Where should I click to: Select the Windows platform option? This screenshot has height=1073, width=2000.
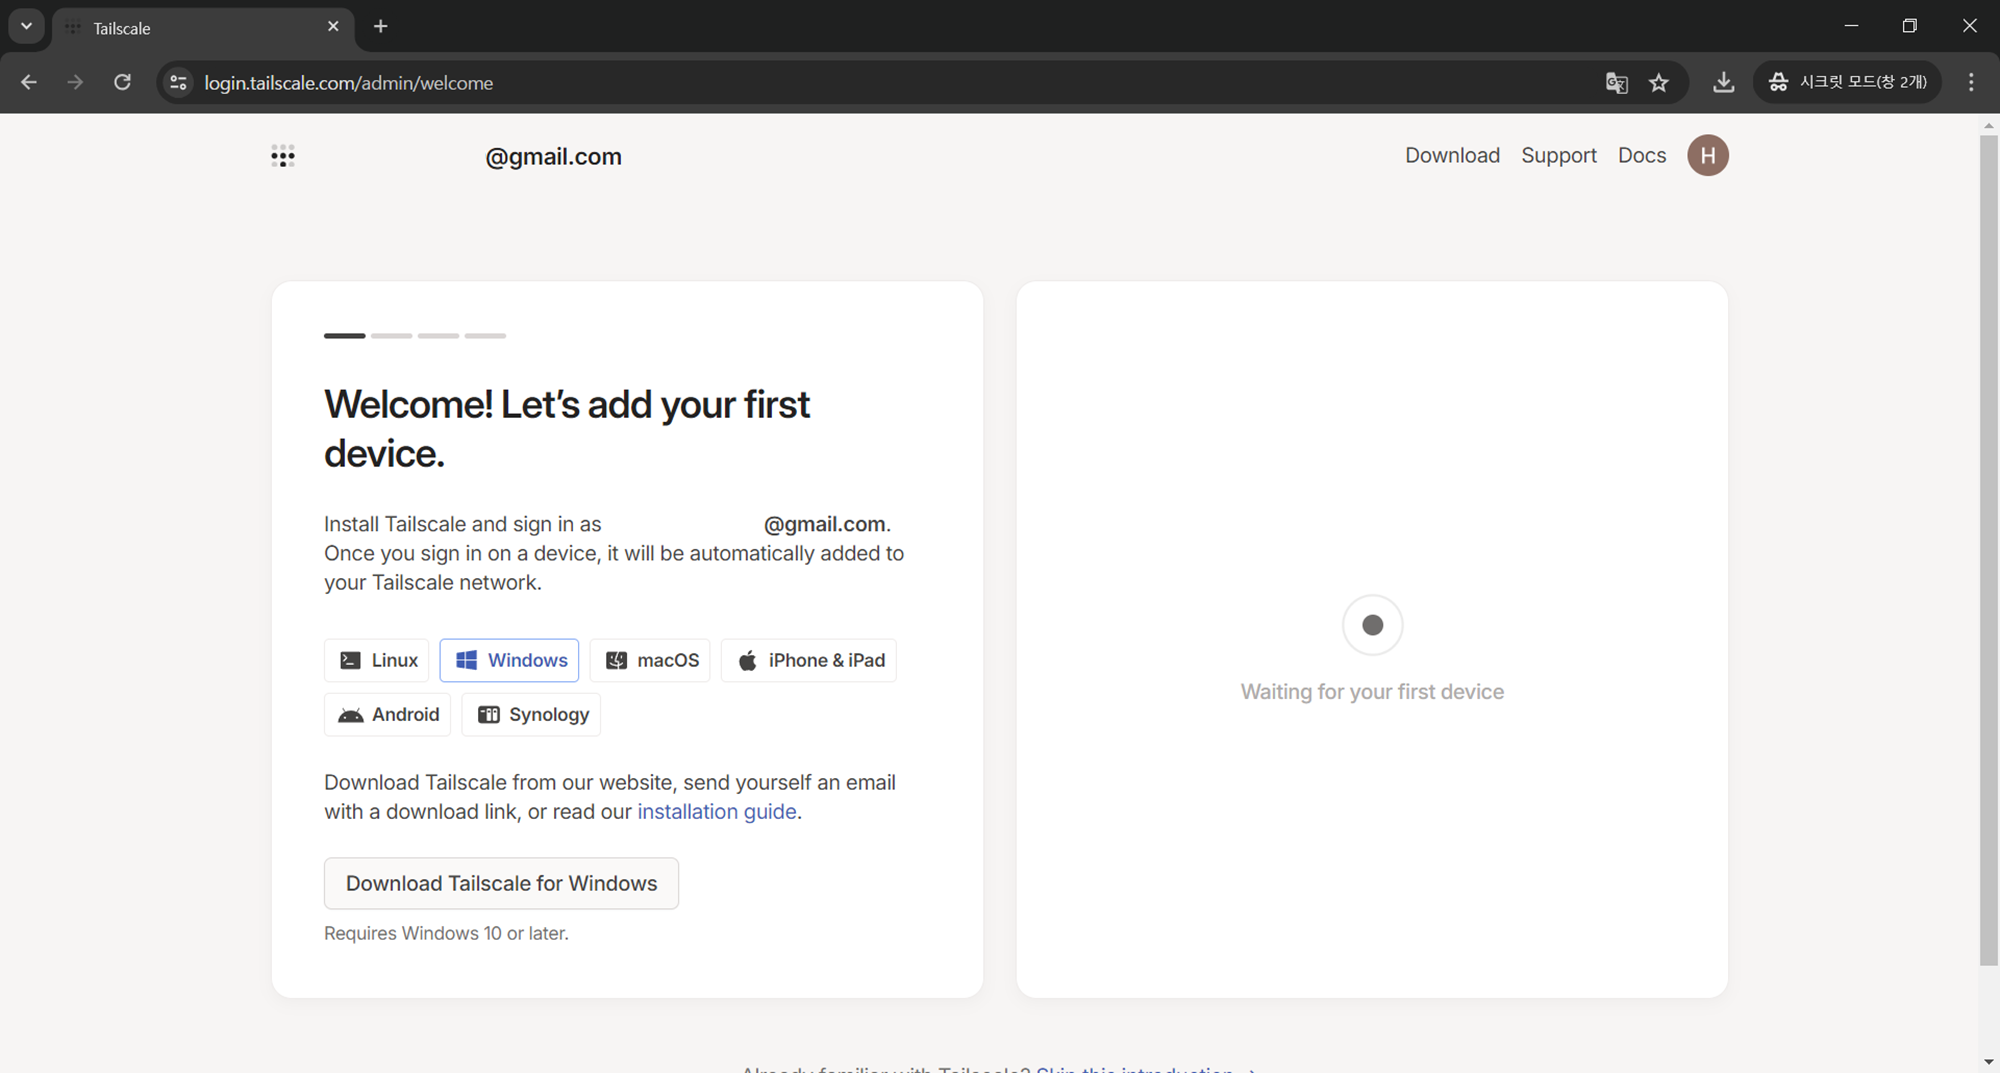click(x=509, y=660)
